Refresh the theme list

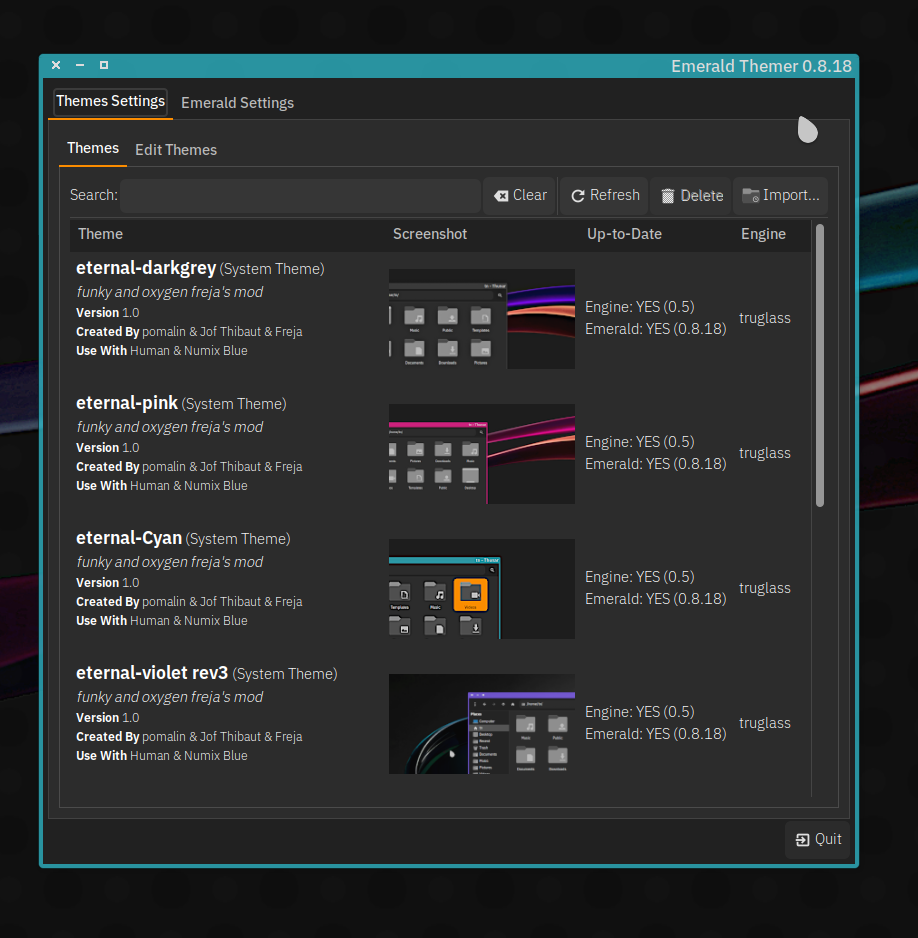(x=605, y=196)
